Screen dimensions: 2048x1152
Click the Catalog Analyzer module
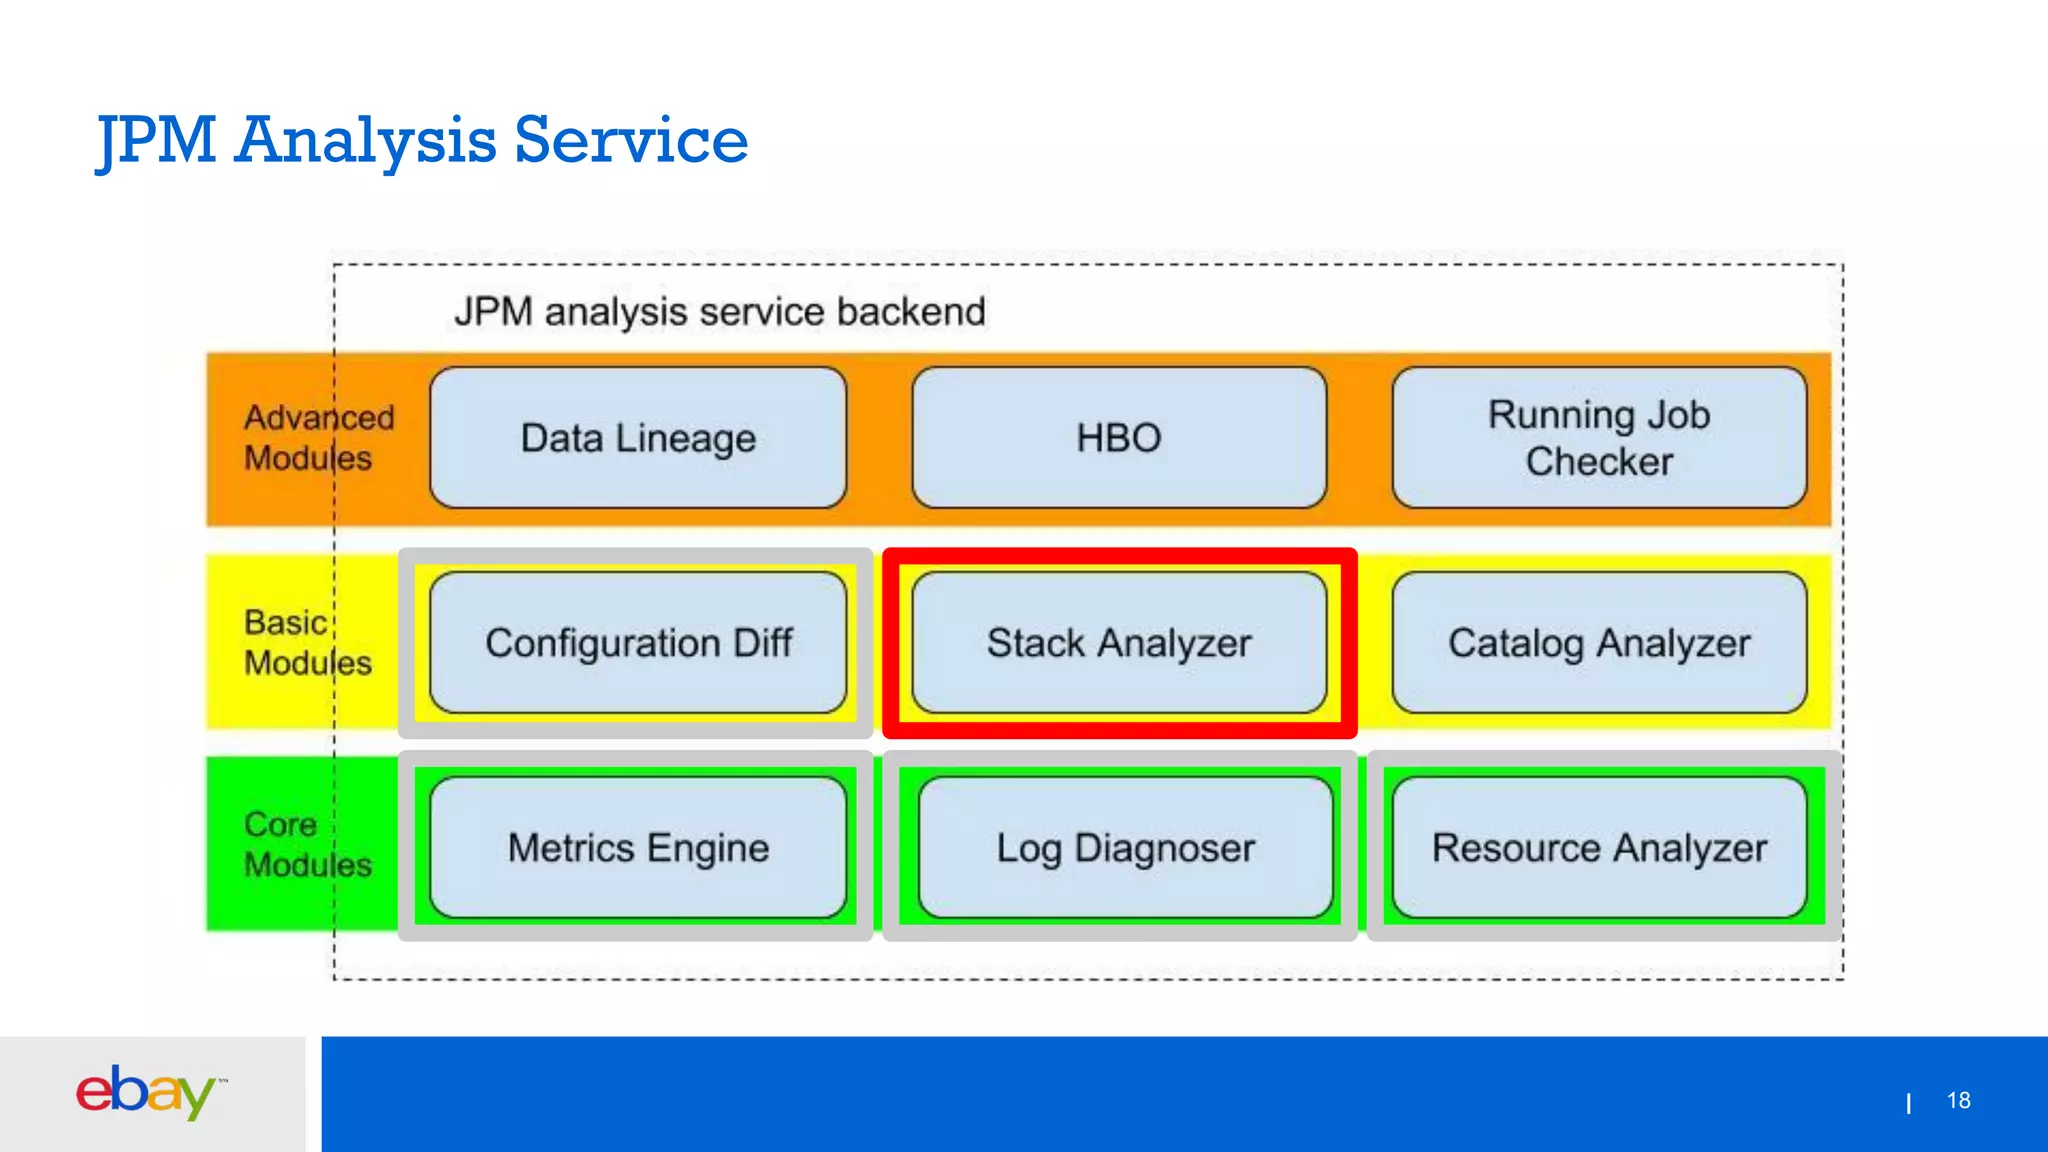pyautogui.click(x=1599, y=643)
